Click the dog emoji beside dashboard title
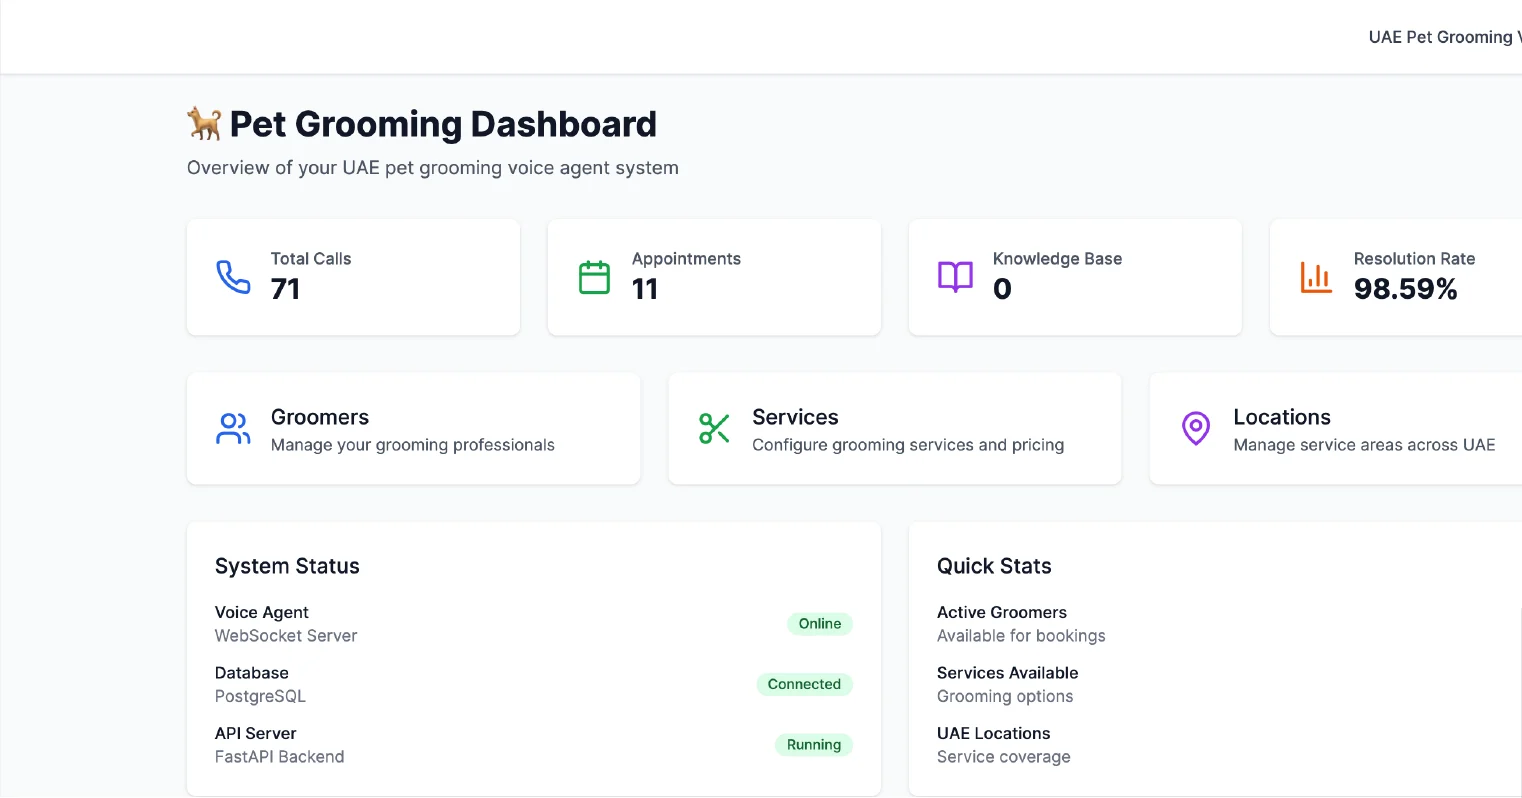The width and height of the screenshot is (1522, 798). point(205,124)
